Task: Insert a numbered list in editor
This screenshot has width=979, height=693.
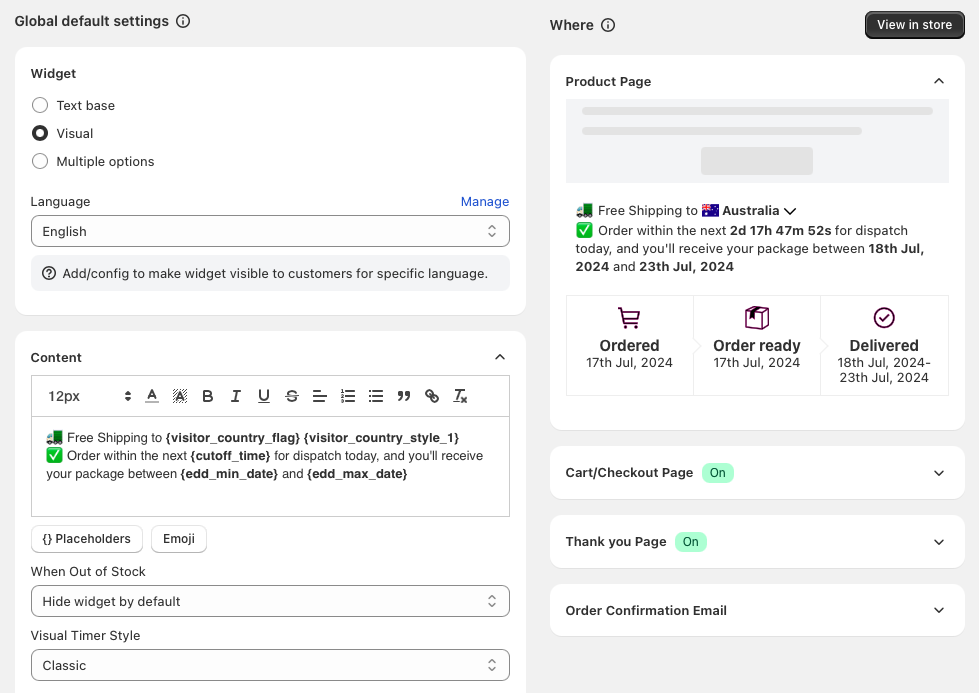Action: click(348, 396)
